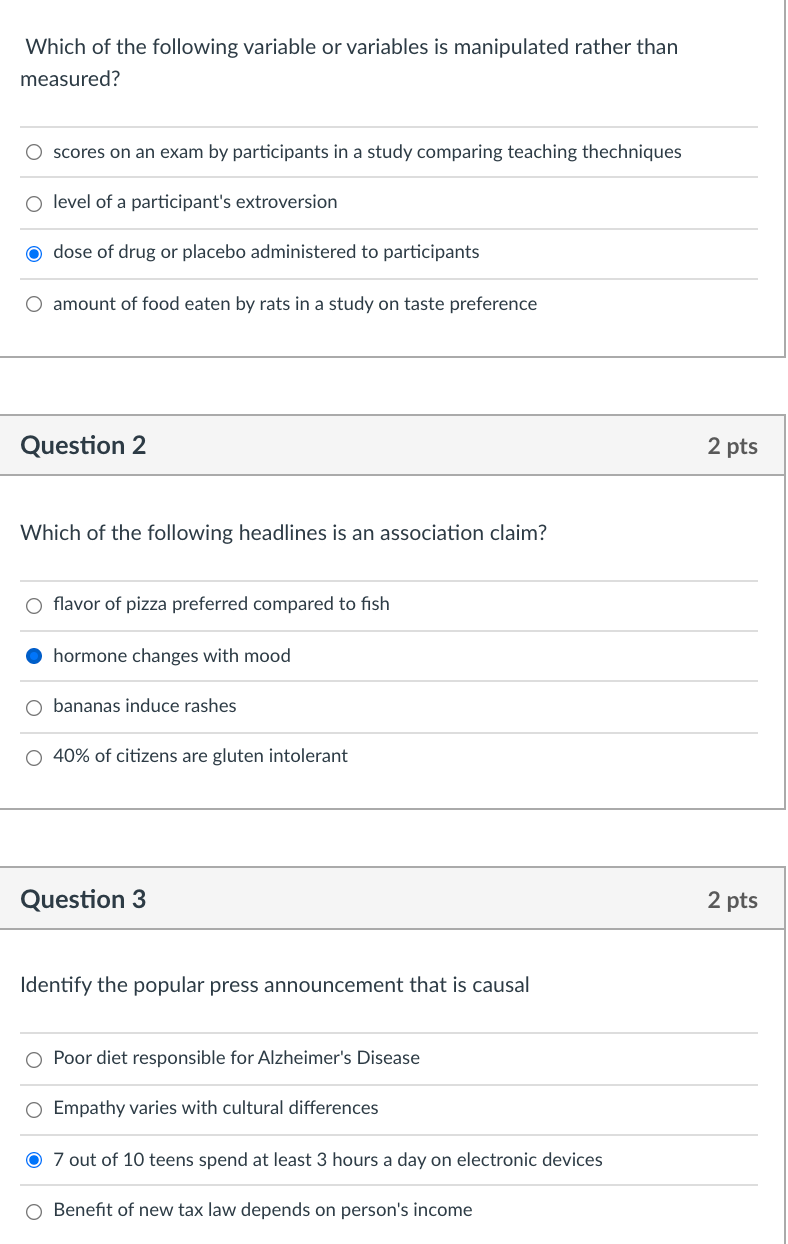
Task: Choose "Empathy varies with cultural differences"
Action: (33, 1109)
